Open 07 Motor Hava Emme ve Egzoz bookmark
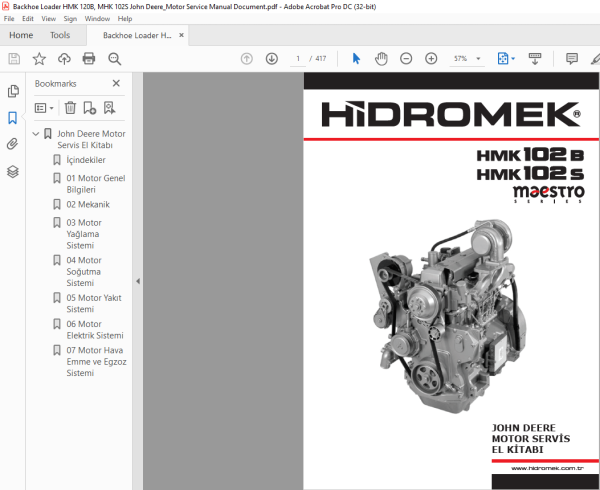 tap(96, 361)
